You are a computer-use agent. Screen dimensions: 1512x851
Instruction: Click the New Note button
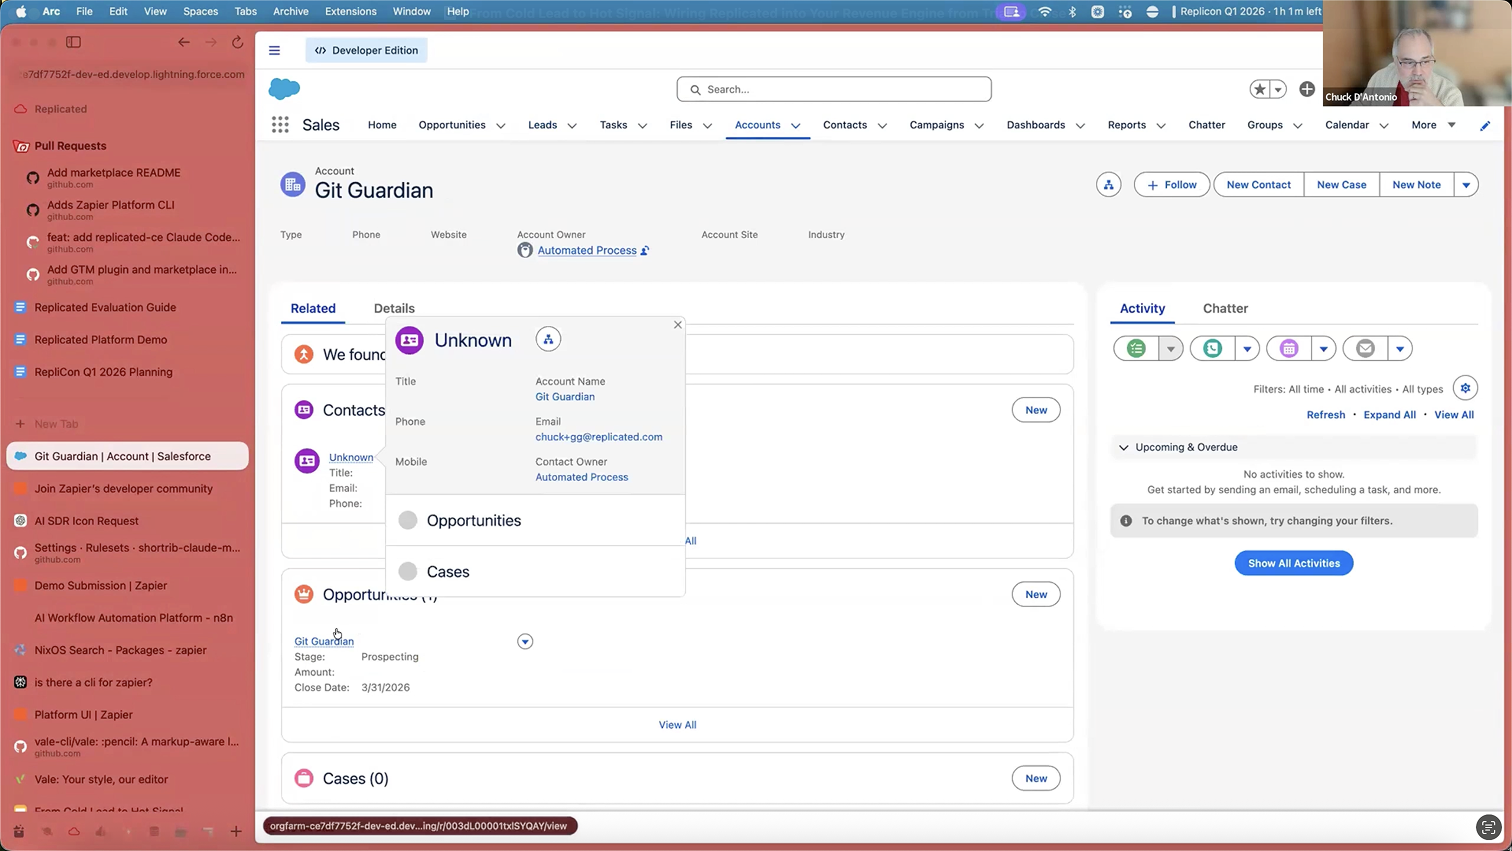point(1416,185)
